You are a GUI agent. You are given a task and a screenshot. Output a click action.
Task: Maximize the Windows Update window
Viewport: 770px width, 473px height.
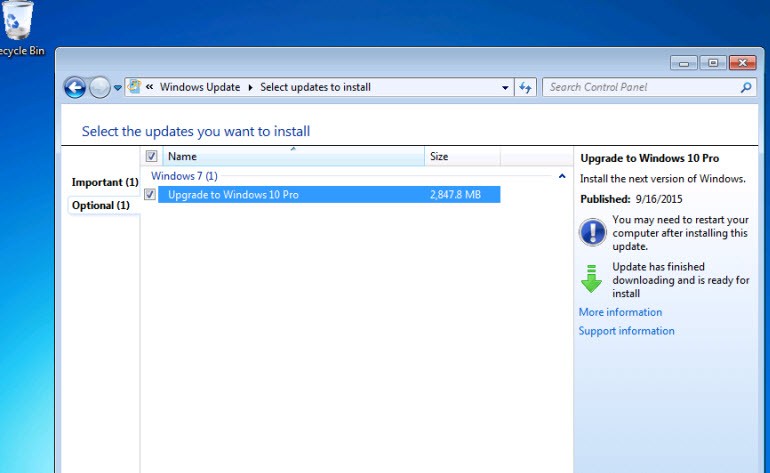click(713, 63)
